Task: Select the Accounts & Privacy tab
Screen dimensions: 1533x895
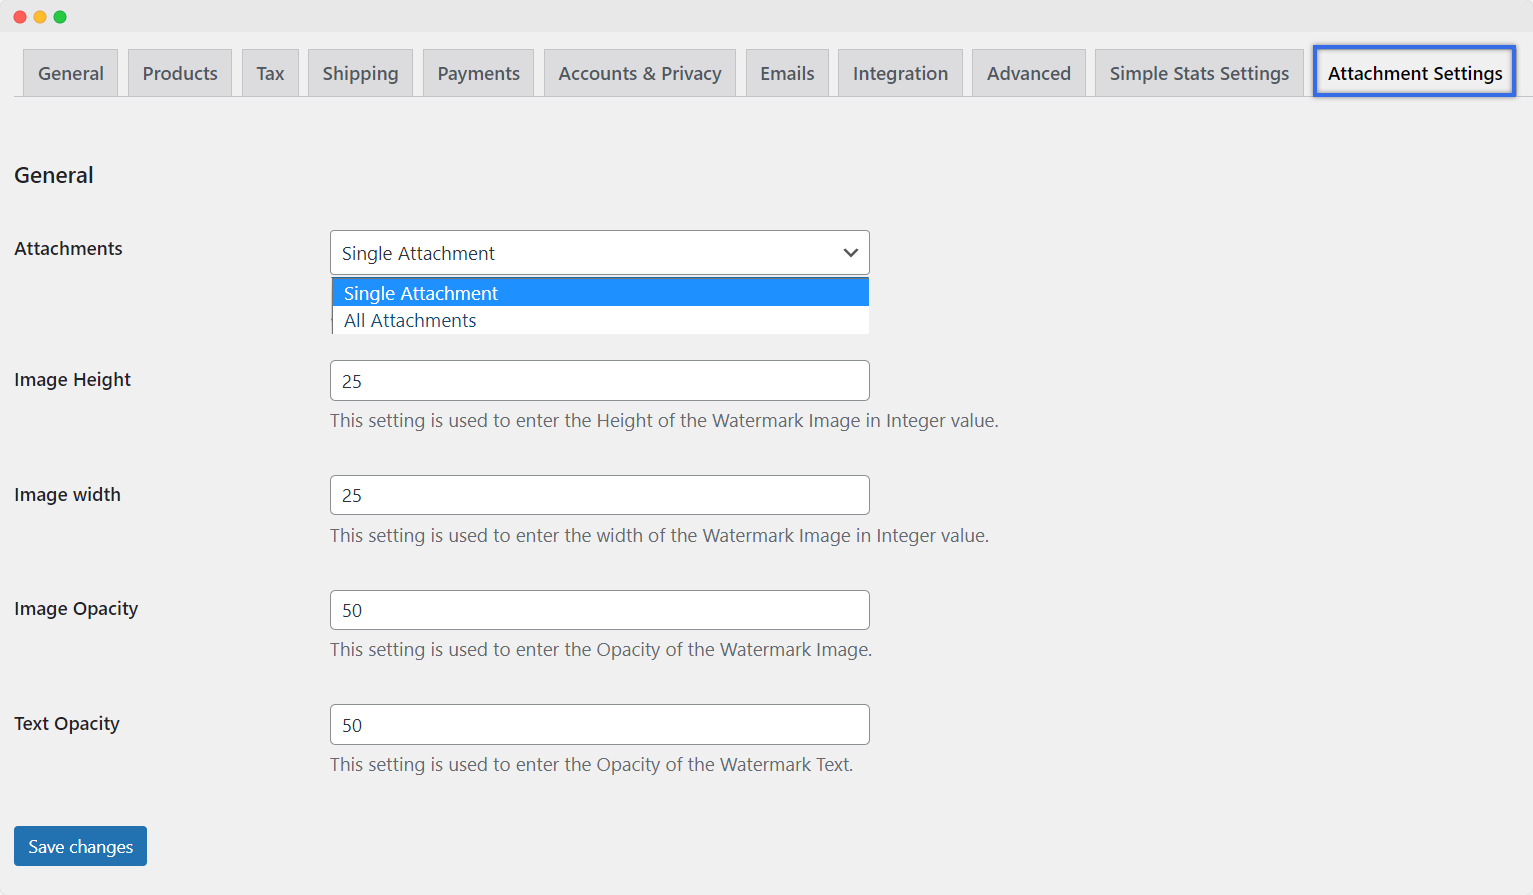Action: (x=639, y=73)
